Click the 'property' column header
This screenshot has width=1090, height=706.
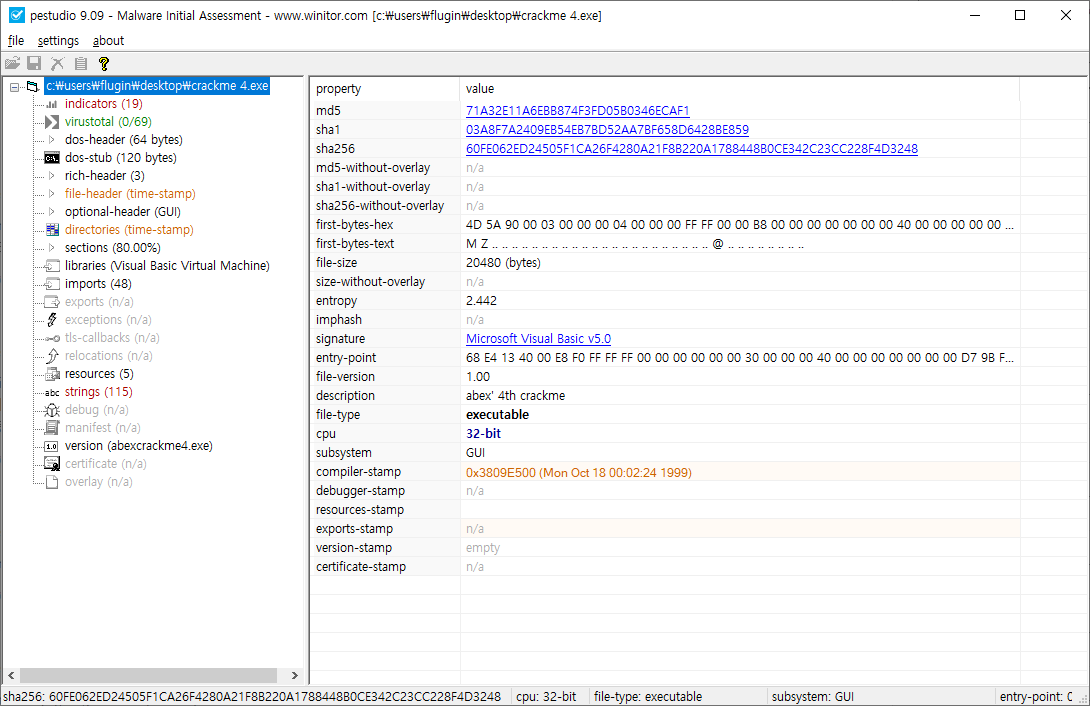tap(384, 89)
